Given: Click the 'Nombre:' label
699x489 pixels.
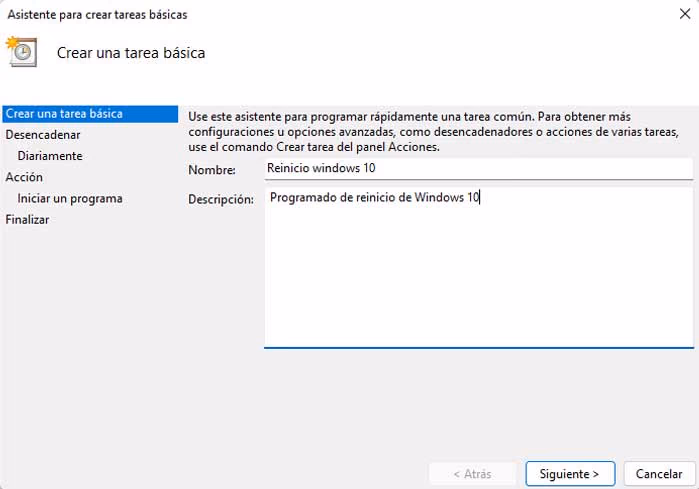Looking at the screenshot, I should [x=212, y=170].
